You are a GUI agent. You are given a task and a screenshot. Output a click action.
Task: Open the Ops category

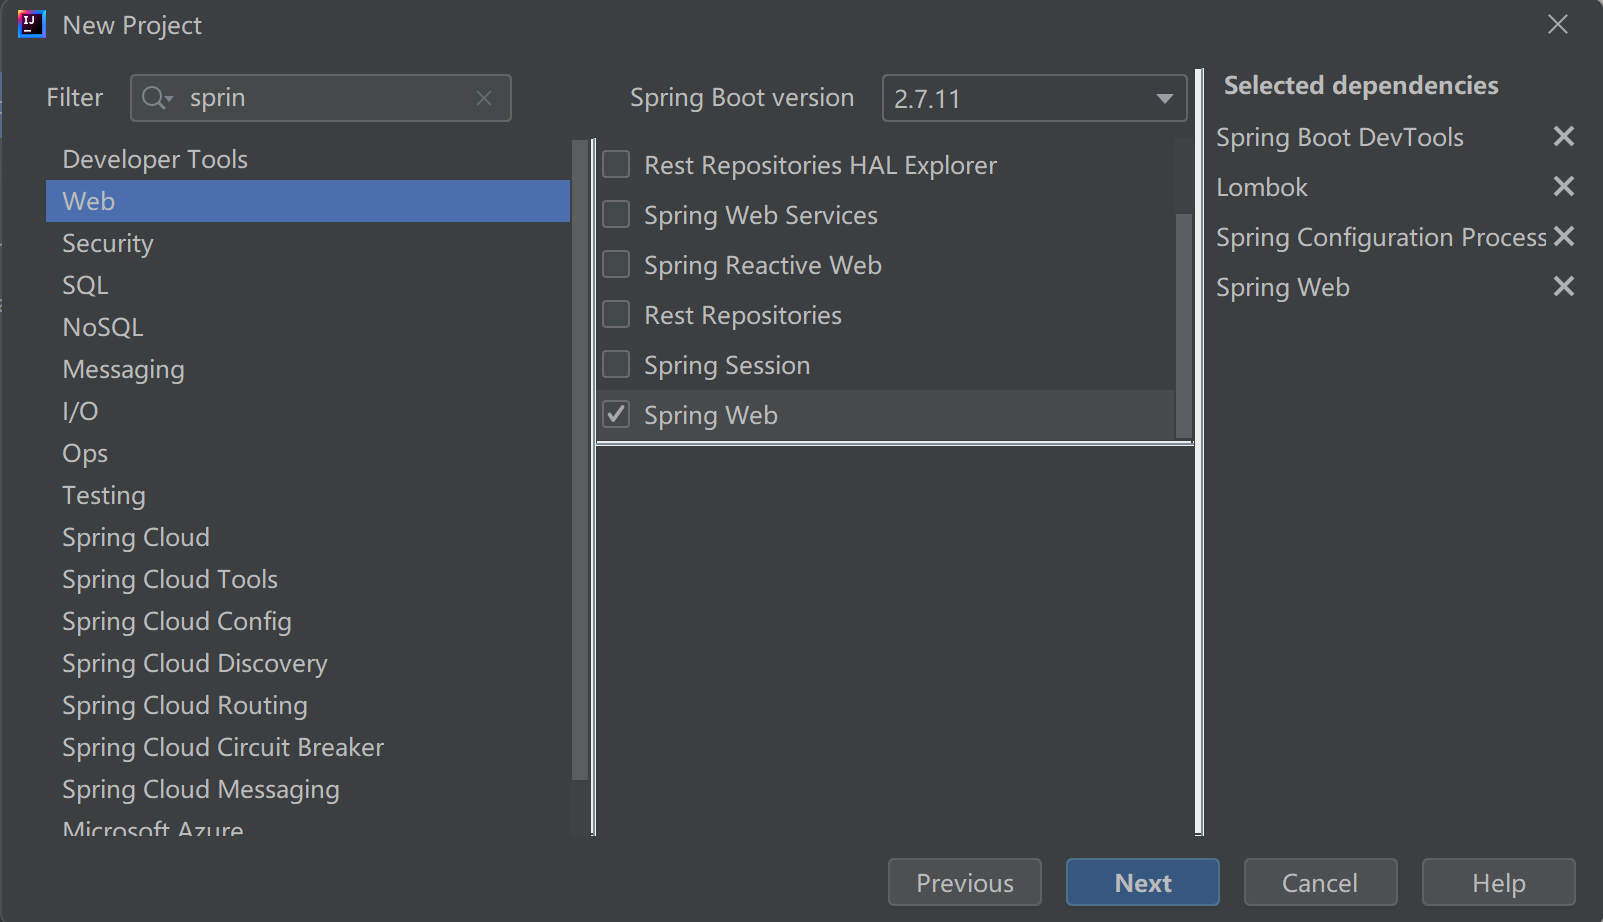coord(308,453)
